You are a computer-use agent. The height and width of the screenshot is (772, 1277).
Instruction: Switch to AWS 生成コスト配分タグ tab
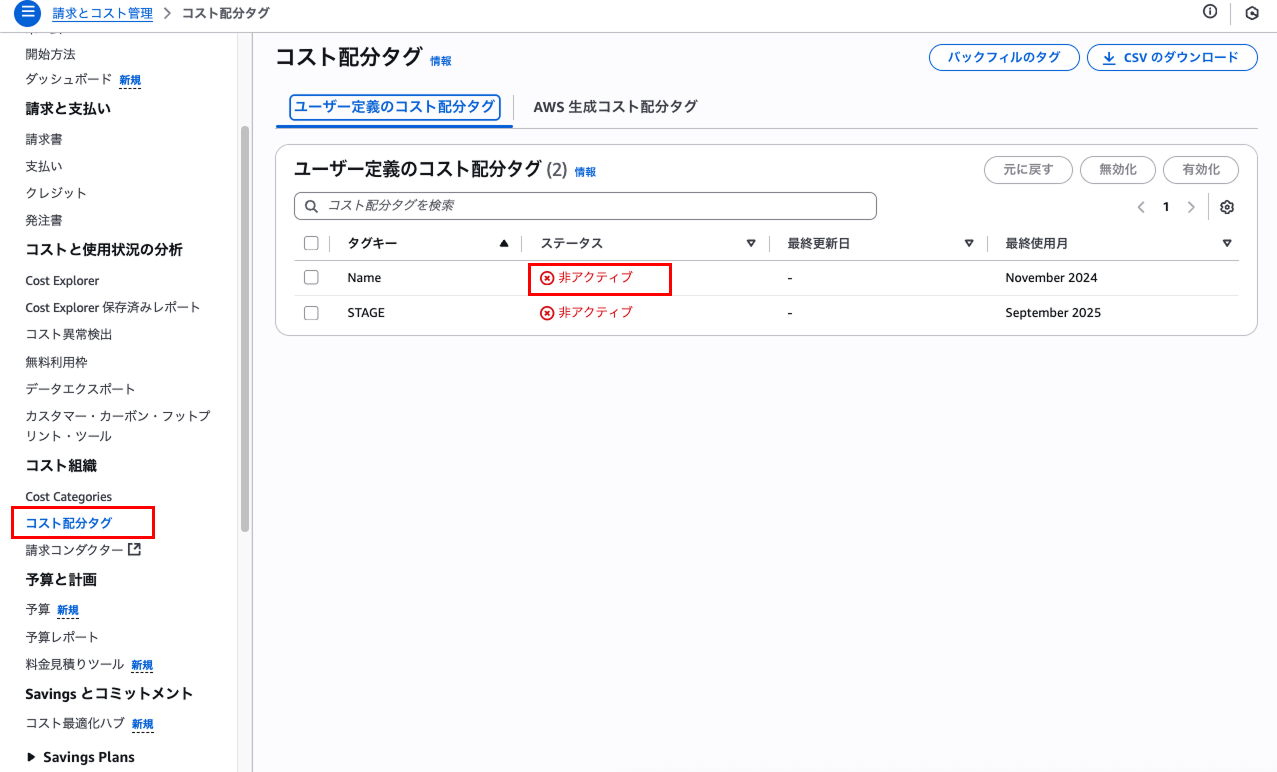615,107
